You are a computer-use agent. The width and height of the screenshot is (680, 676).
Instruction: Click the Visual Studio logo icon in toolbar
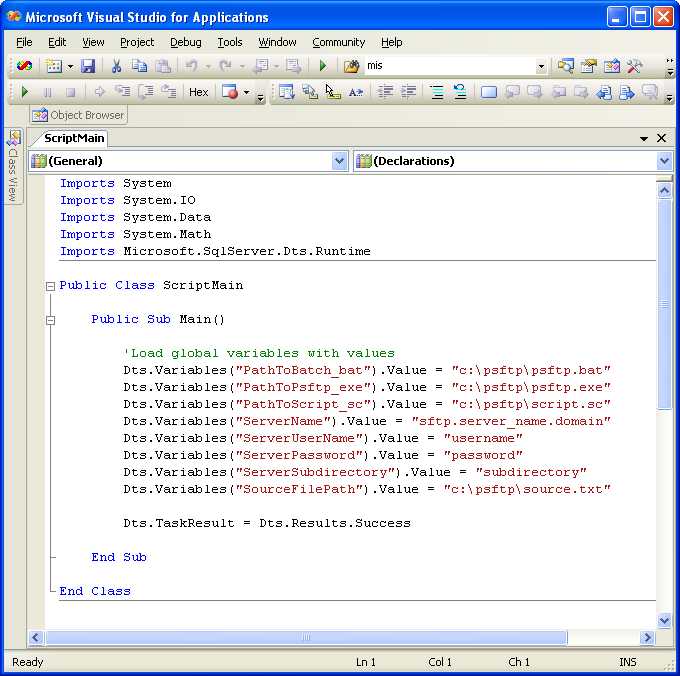coord(24,66)
